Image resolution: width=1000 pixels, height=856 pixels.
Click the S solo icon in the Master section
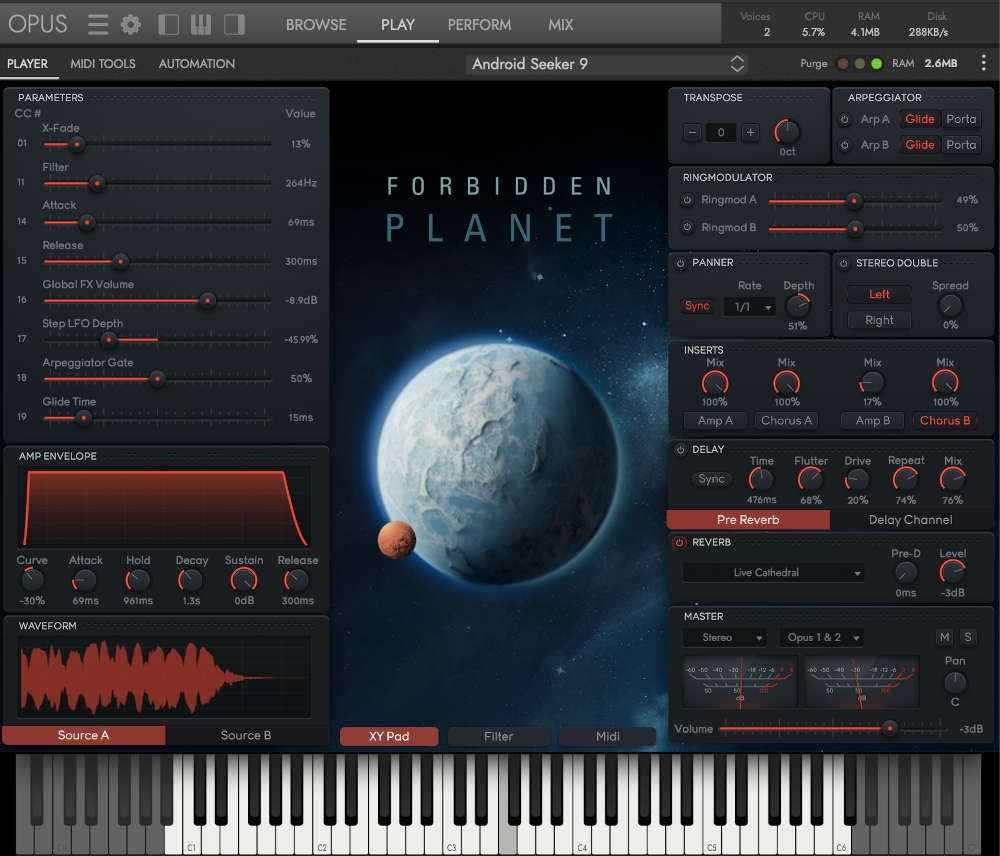pyautogui.click(x=967, y=637)
